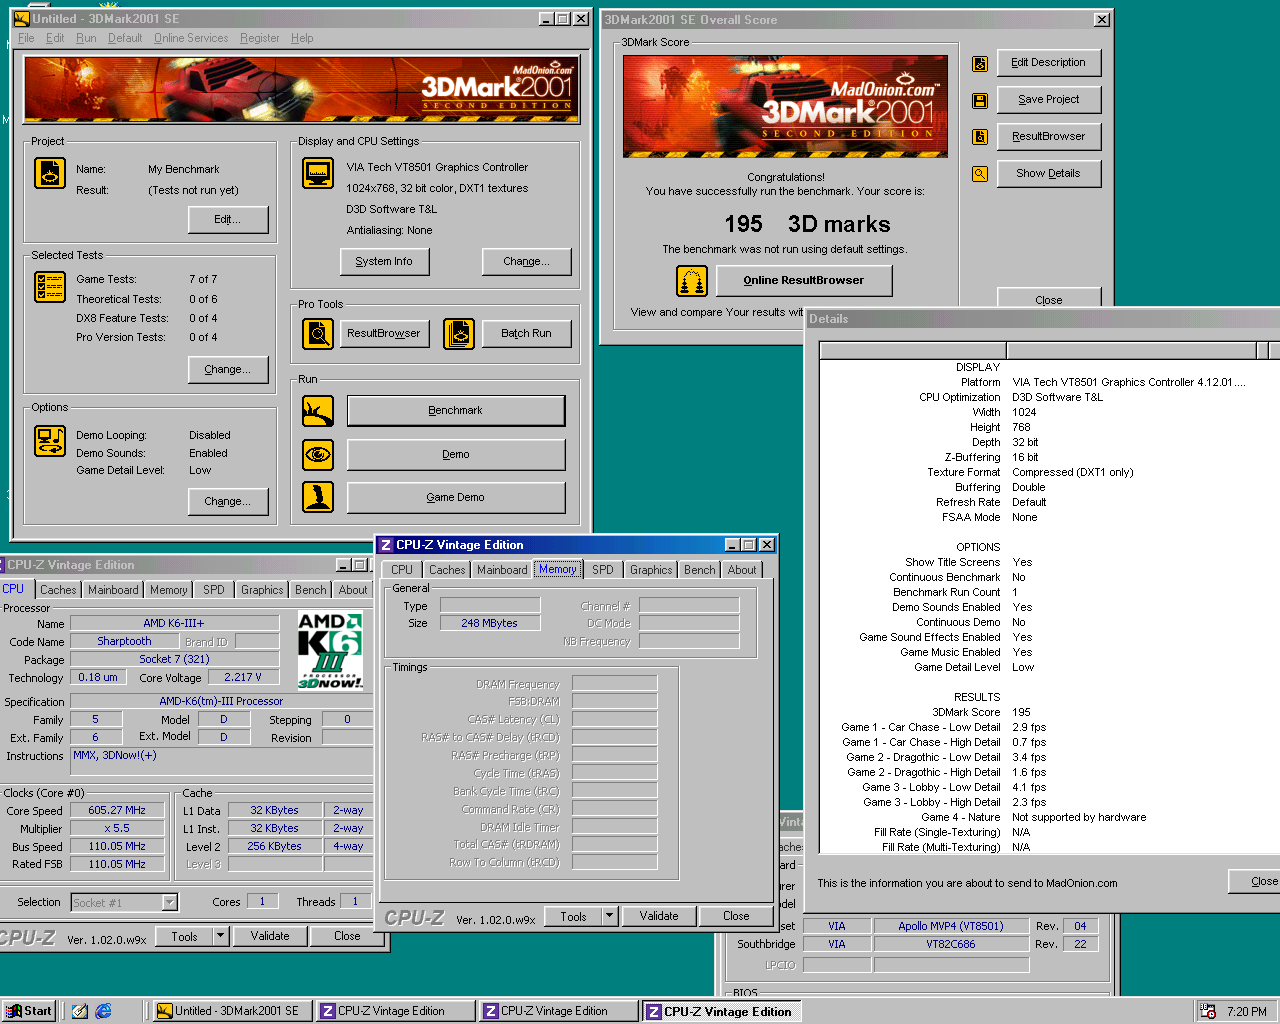Launch the Game Demo button
Image resolution: width=1280 pixels, height=1024 pixels.
coord(456,497)
